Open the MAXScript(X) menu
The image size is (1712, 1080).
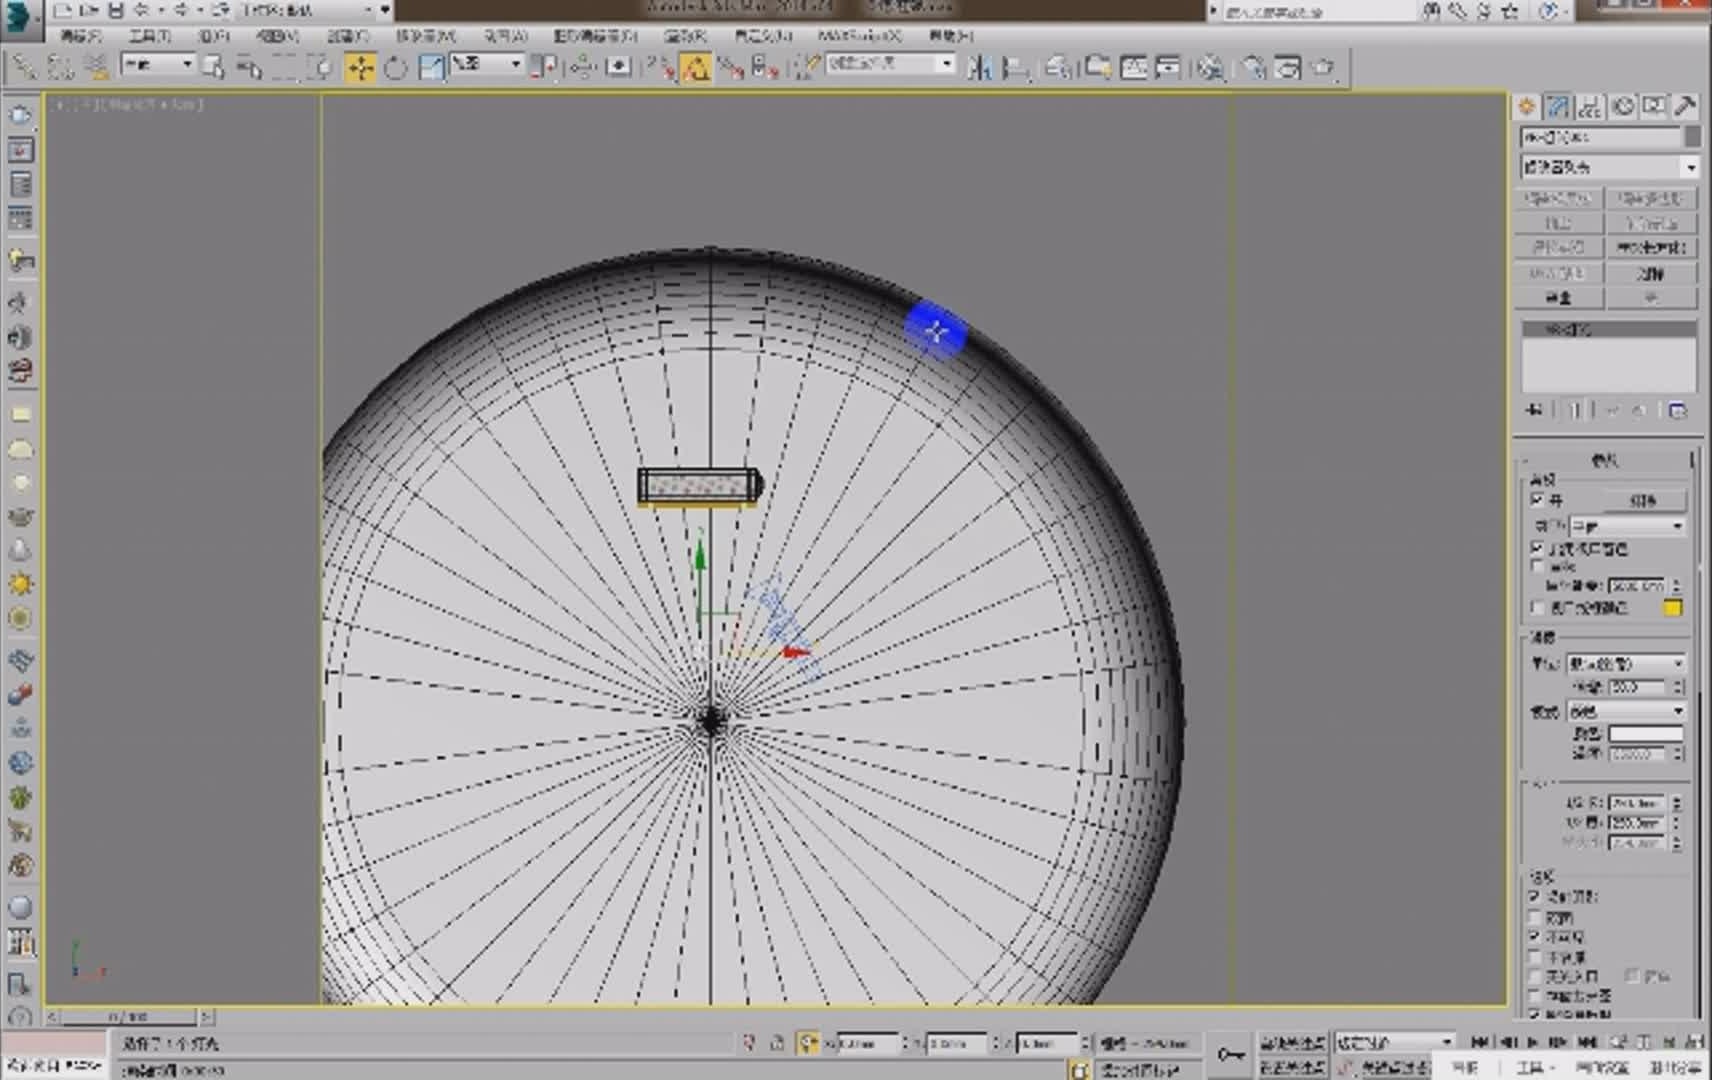pos(859,36)
